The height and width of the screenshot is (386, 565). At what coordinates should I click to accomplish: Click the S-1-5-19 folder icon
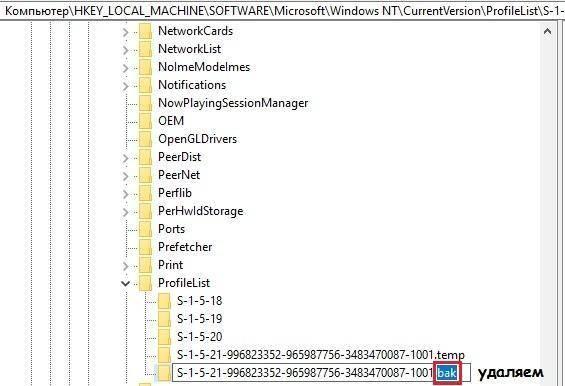coord(164,319)
